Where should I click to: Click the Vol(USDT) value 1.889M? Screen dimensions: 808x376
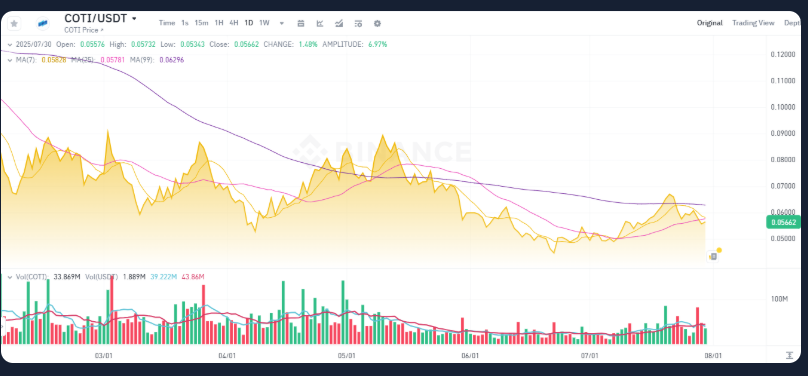[x=133, y=277]
